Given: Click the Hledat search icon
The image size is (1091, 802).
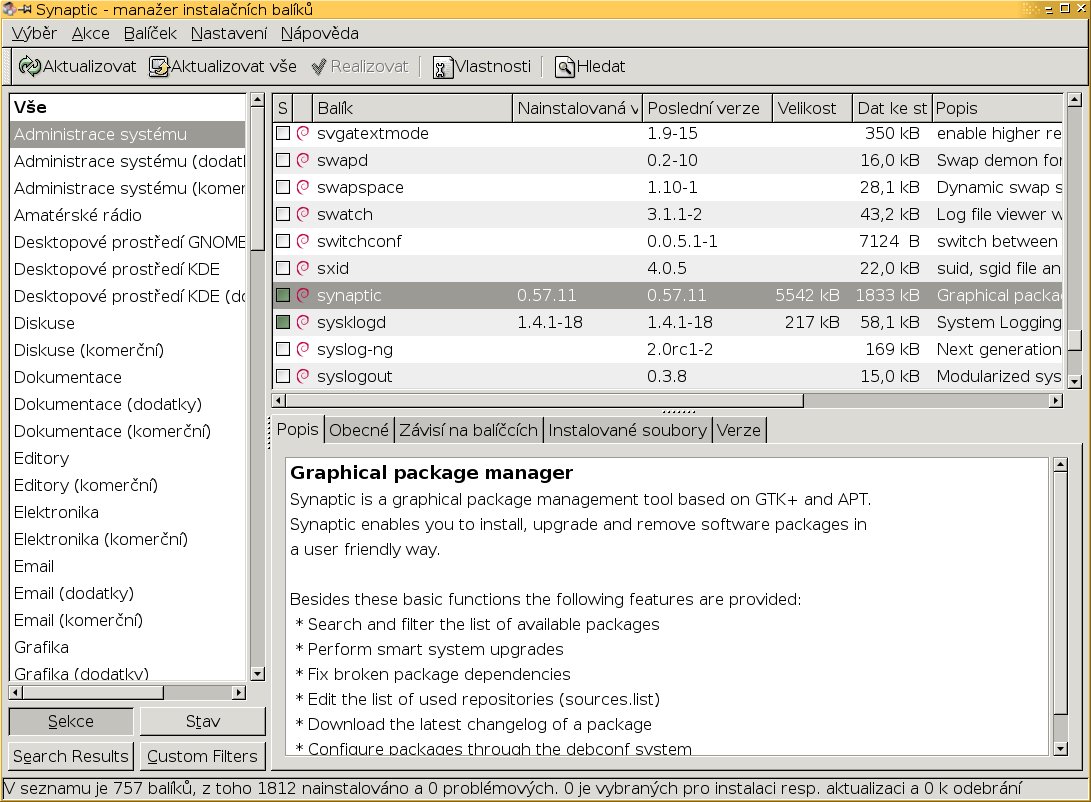Looking at the screenshot, I should (565, 67).
